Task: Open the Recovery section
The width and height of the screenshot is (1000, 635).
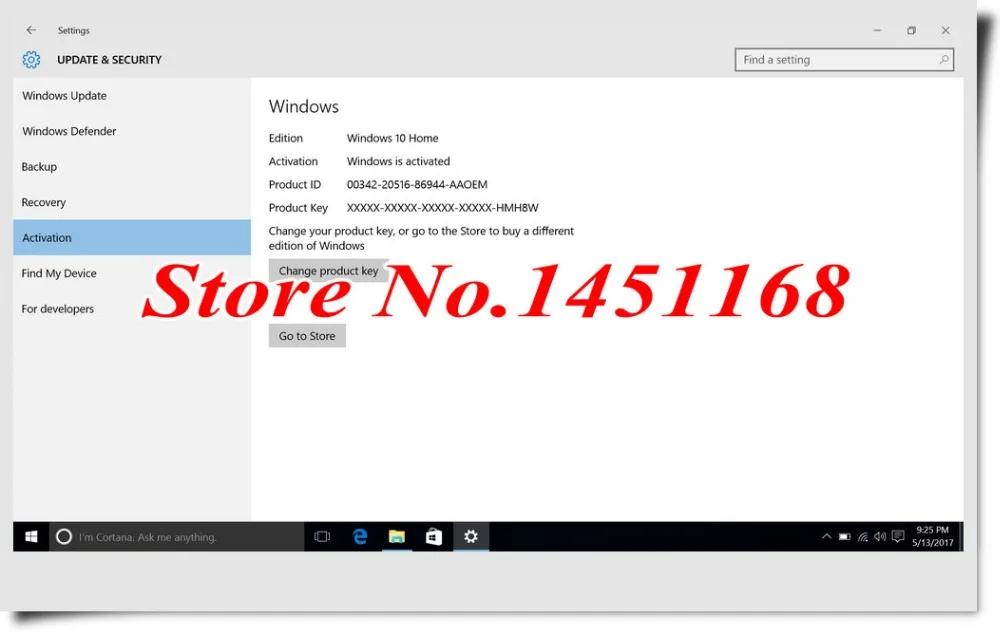Action: coord(132,202)
